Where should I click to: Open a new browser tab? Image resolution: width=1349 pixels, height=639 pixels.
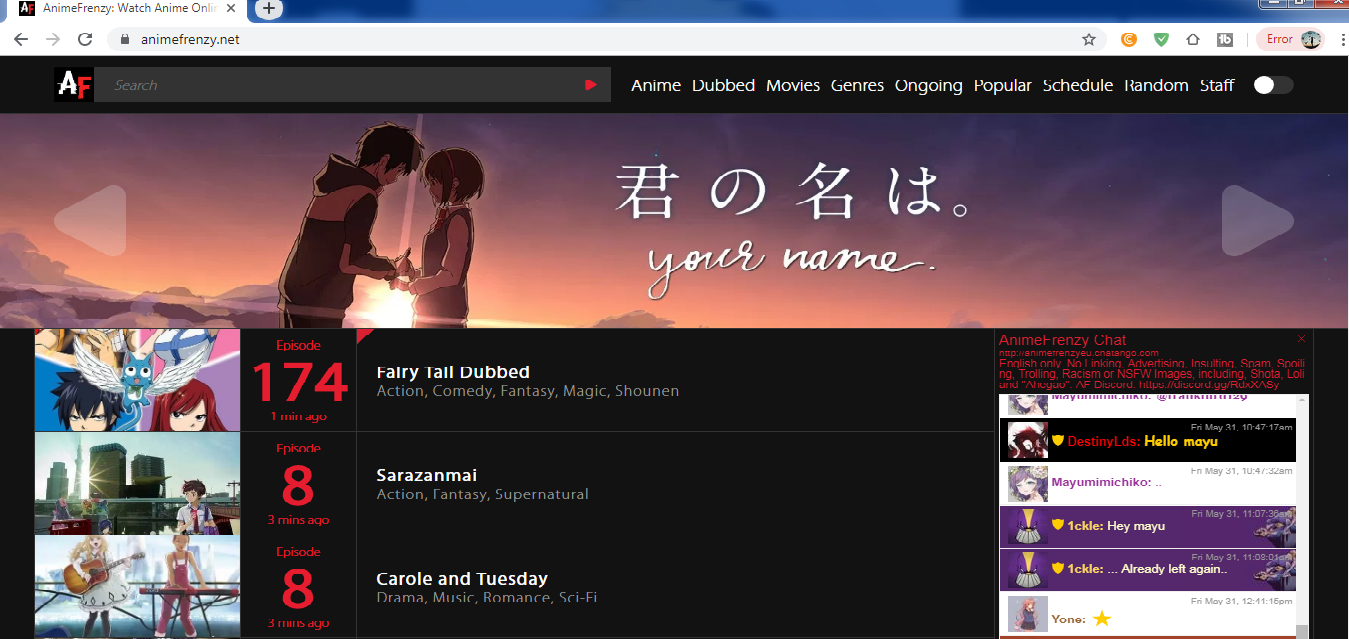tap(269, 8)
